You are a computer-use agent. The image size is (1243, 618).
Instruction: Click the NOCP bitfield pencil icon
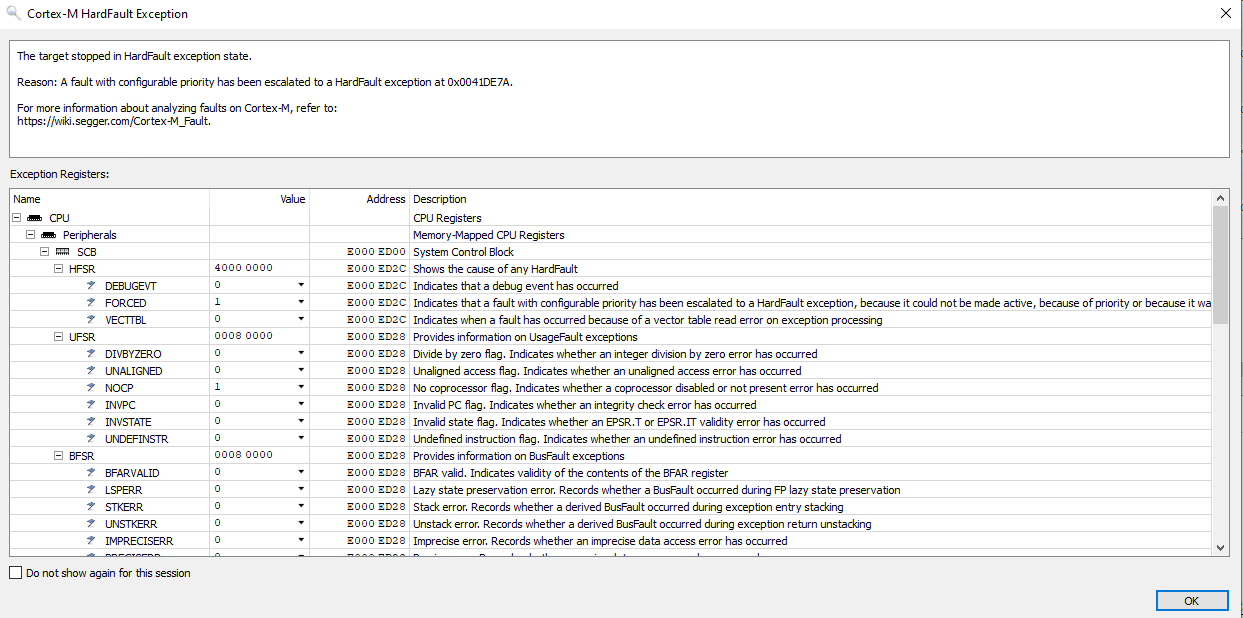tap(90, 388)
